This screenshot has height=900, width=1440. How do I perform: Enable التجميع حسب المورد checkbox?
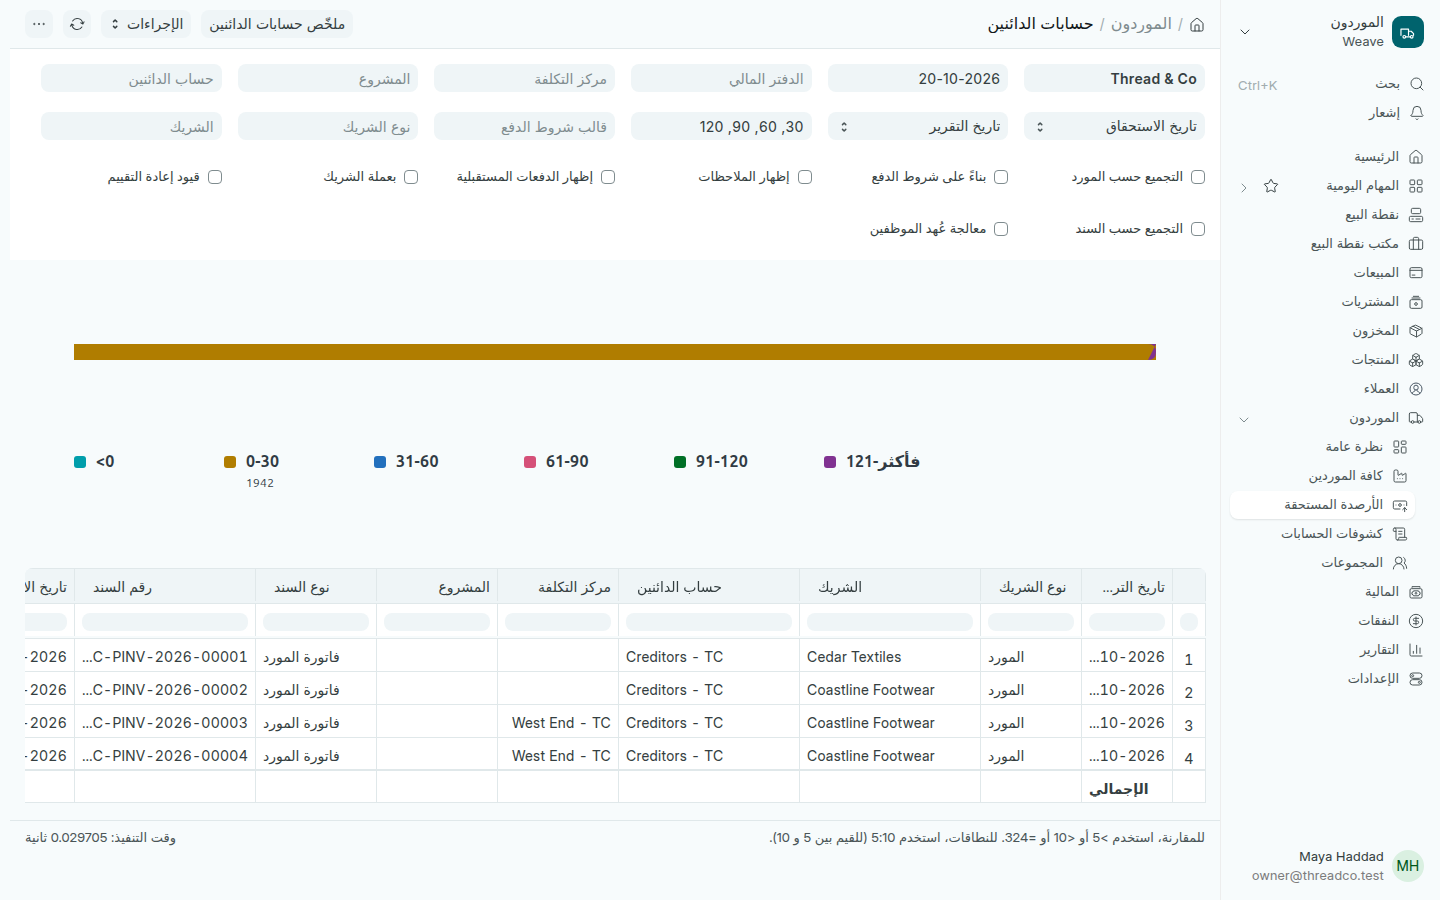(x=1198, y=177)
